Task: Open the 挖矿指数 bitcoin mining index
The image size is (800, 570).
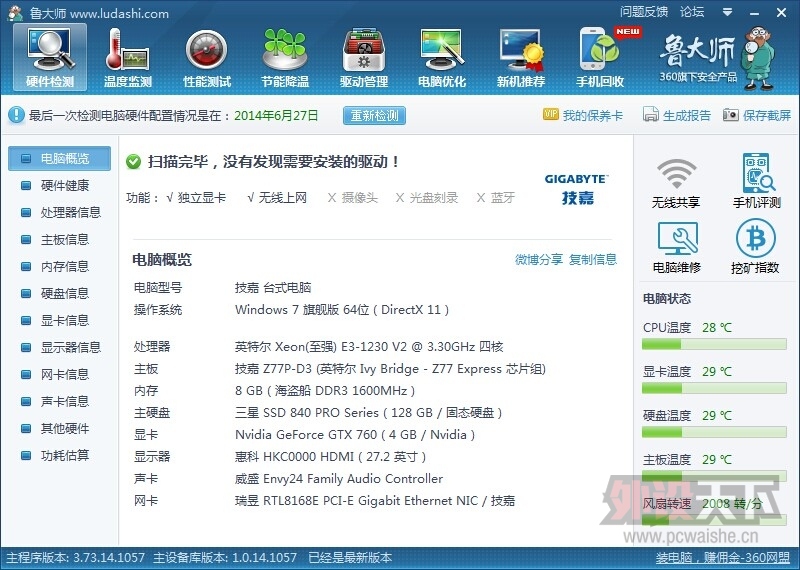Action: [x=755, y=246]
